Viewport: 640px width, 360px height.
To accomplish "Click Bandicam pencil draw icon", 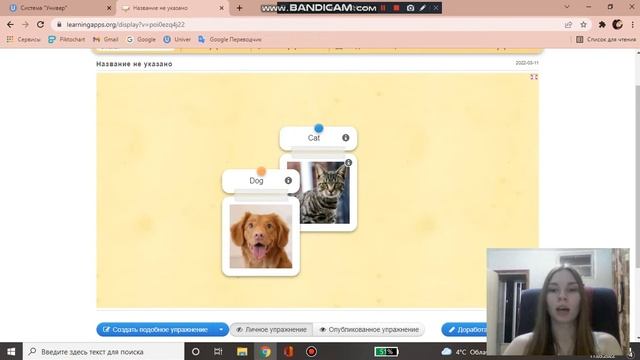I will [423, 8].
